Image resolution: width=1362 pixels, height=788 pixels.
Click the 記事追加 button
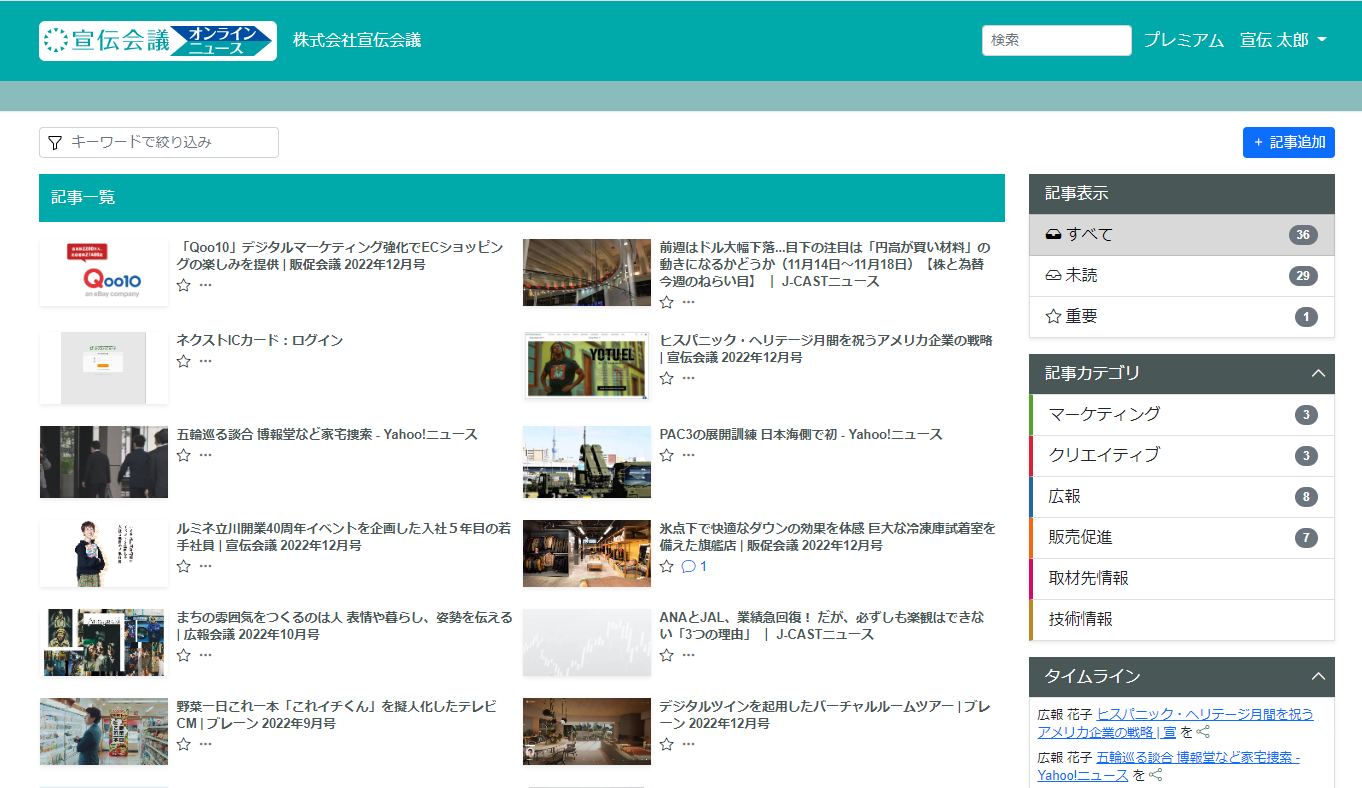point(1288,142)
